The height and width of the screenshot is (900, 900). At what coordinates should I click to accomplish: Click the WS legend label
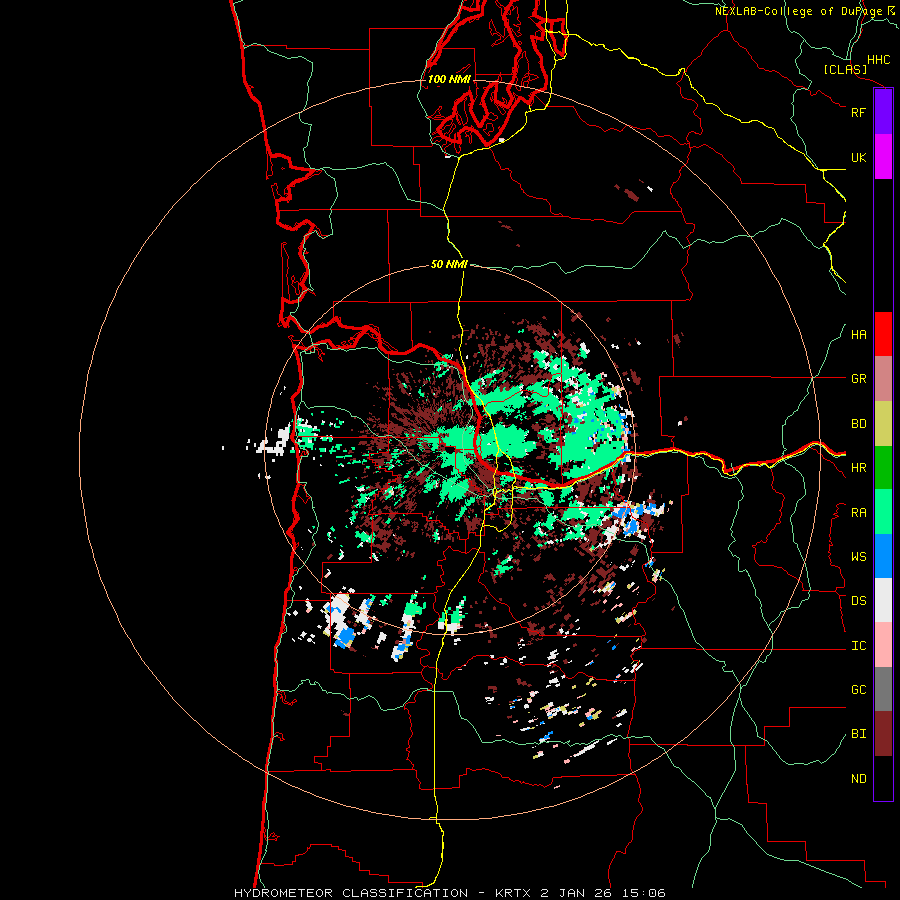click(x=858, y=557)
